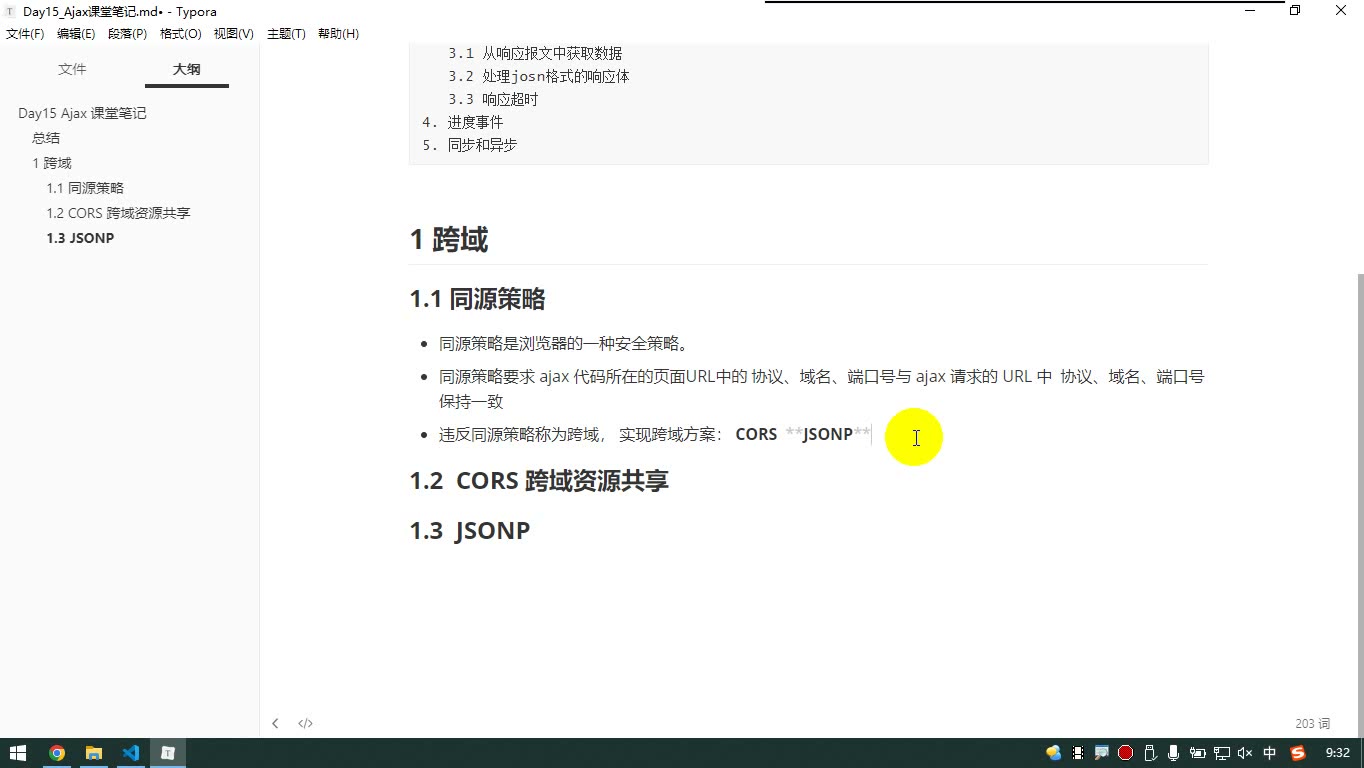Click the chat bubbles tray icon
The image size is (1364, 768).
(1053, 753)
